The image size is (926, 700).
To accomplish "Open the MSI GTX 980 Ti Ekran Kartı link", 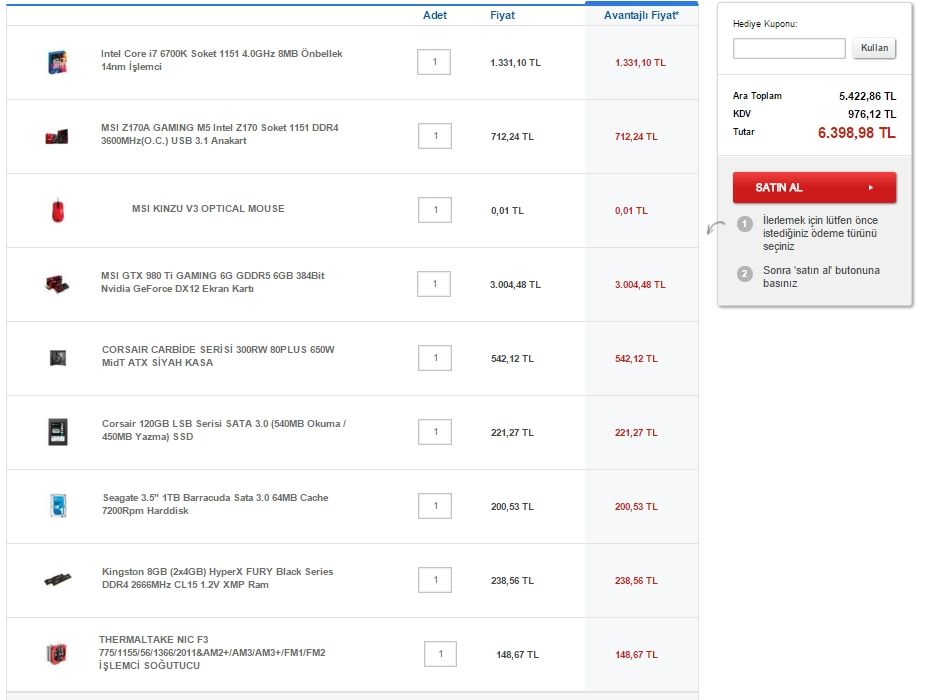I will pyautogui.click(x=213, y=282).
